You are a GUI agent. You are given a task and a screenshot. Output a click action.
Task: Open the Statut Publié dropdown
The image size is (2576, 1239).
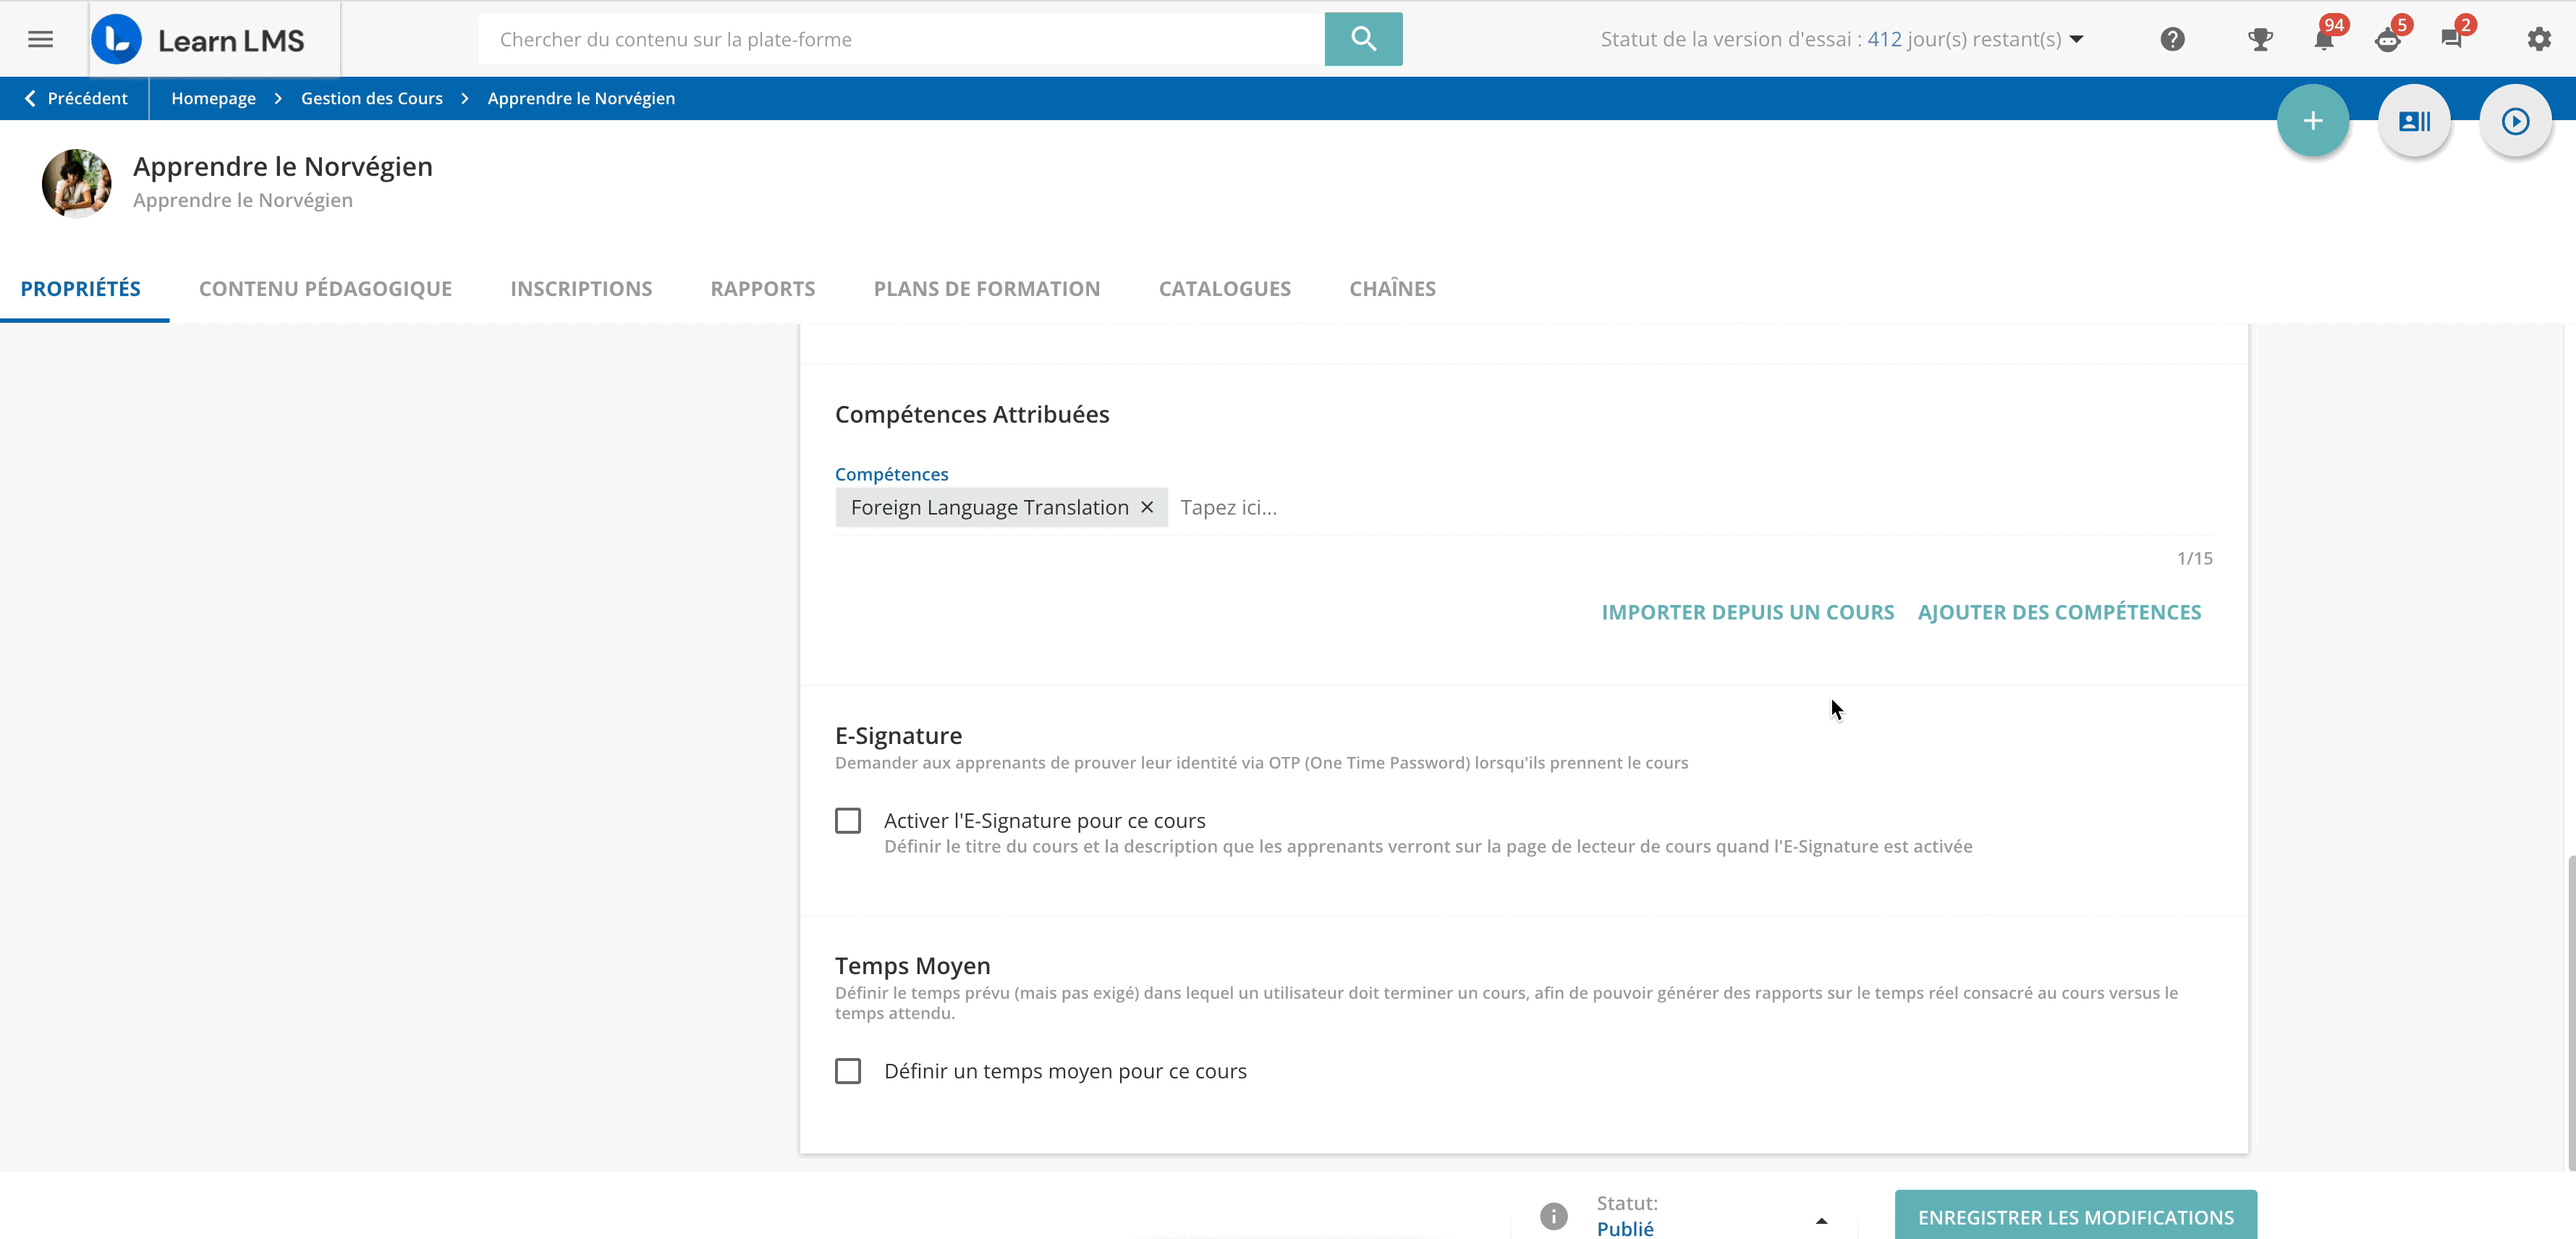(x=1820, y=1220)
